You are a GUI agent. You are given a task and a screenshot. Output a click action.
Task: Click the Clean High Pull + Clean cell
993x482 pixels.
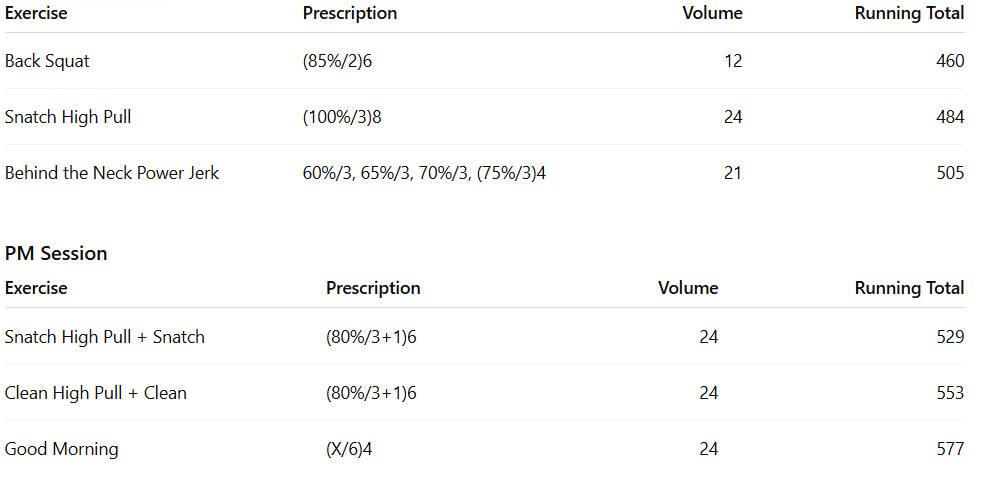pos(96,393)
